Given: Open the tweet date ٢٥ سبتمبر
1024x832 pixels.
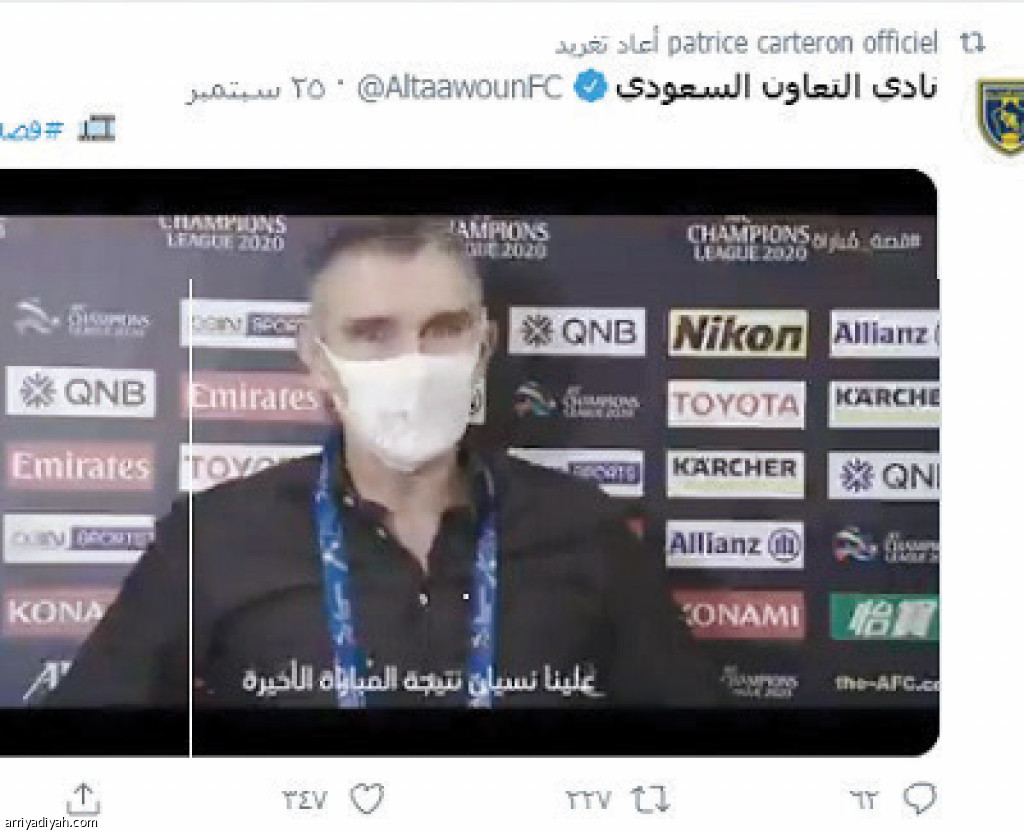Looking at the screenshot, I should [256, 89].
